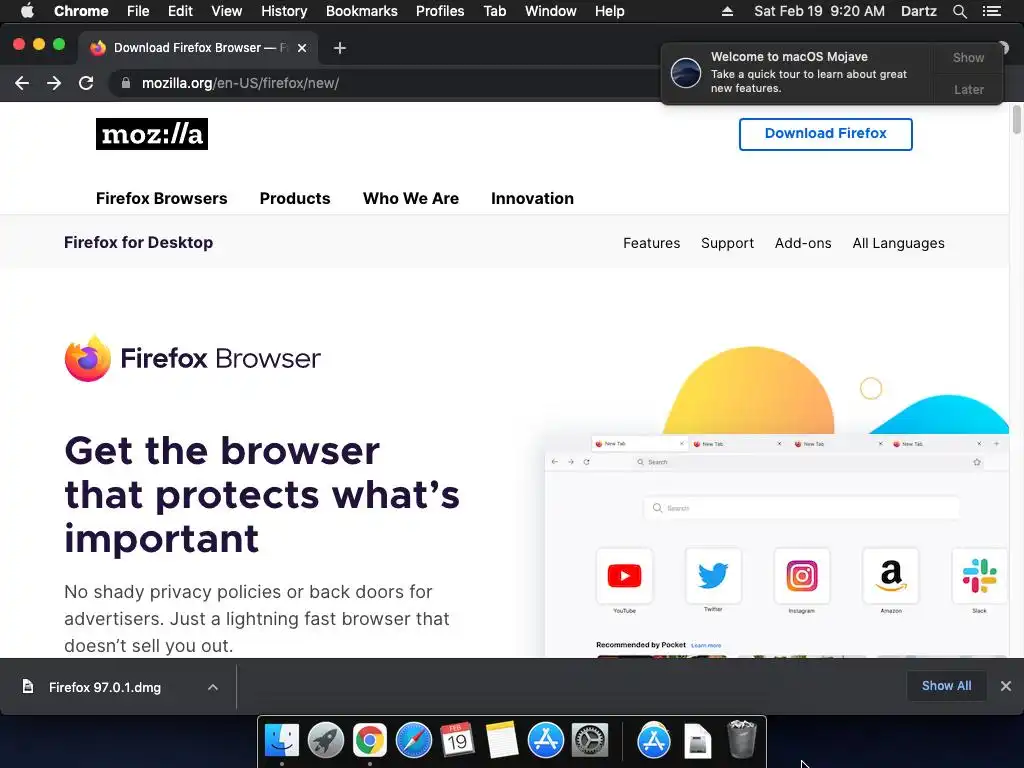Click Show All downloads button
Image resolution: width=1024 pixels, height=768 pixels.
(x=946, y=686)
